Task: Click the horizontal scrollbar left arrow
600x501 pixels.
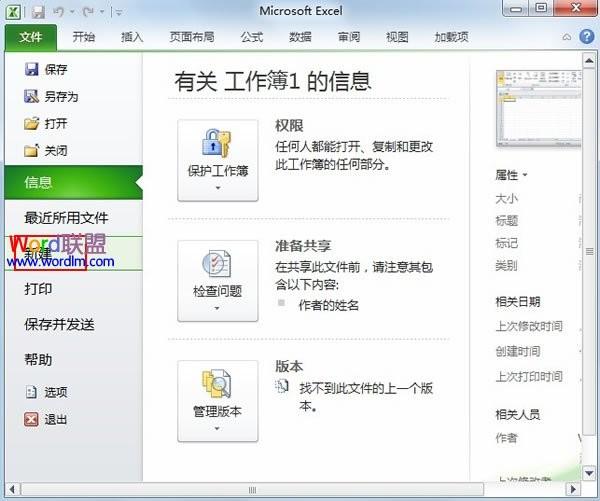Action: click(x=12, y=490)
